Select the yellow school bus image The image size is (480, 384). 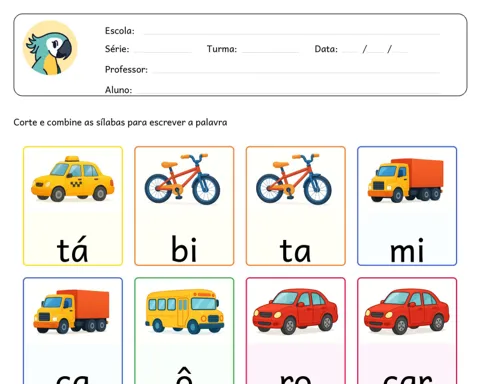tap(184, 311)
